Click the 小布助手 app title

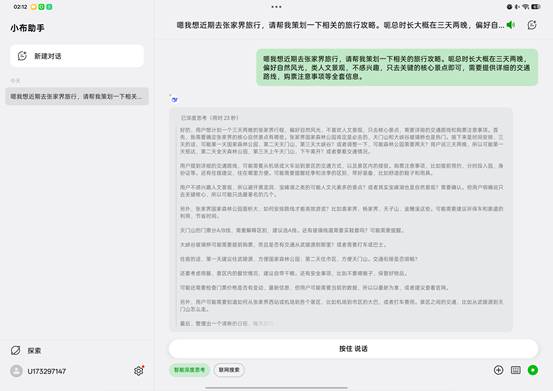[27, 28]
